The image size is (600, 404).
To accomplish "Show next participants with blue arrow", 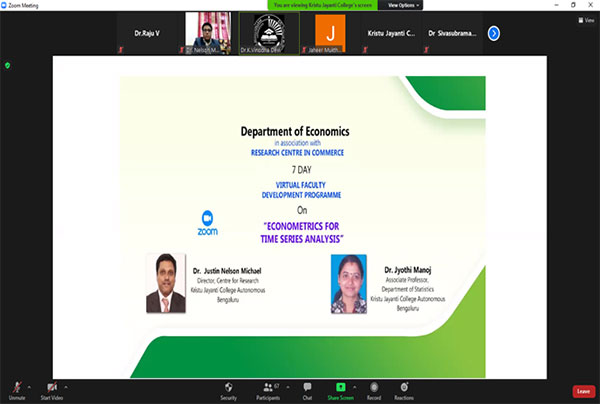I will coord(494,33).
